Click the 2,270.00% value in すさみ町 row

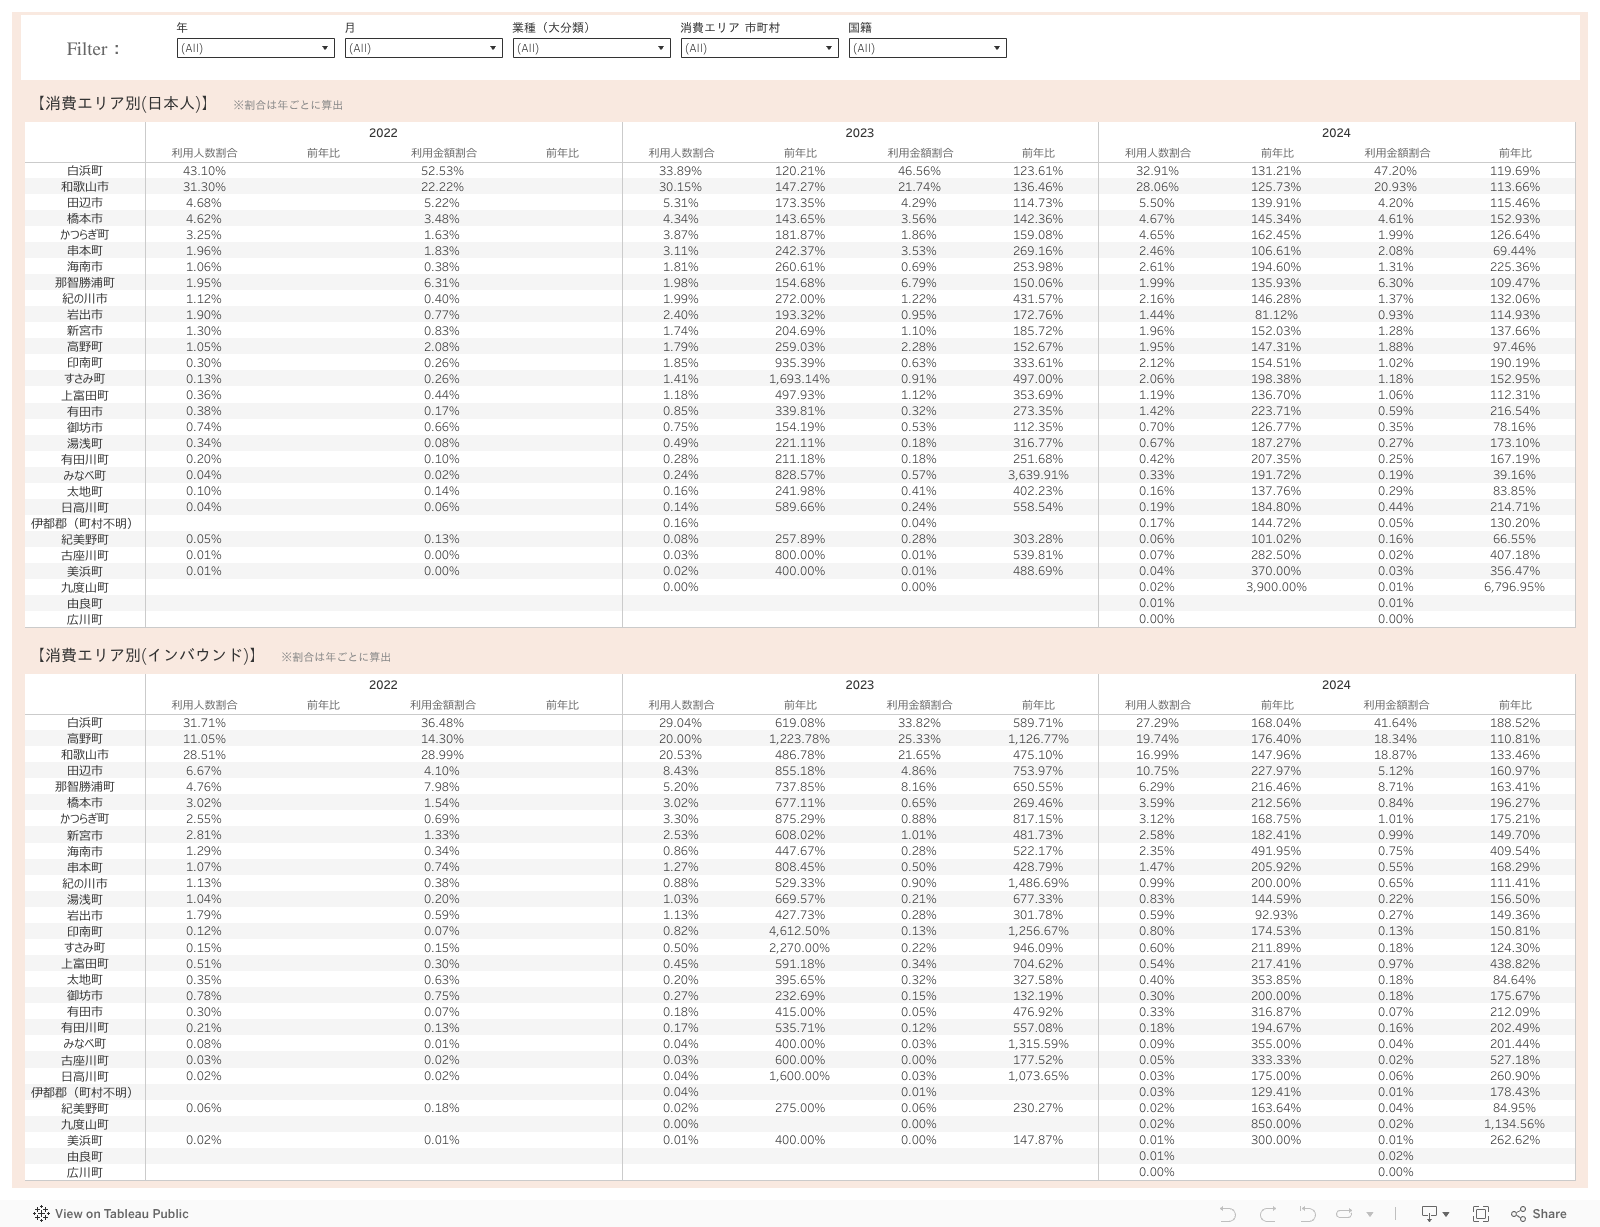click(799, 948)
